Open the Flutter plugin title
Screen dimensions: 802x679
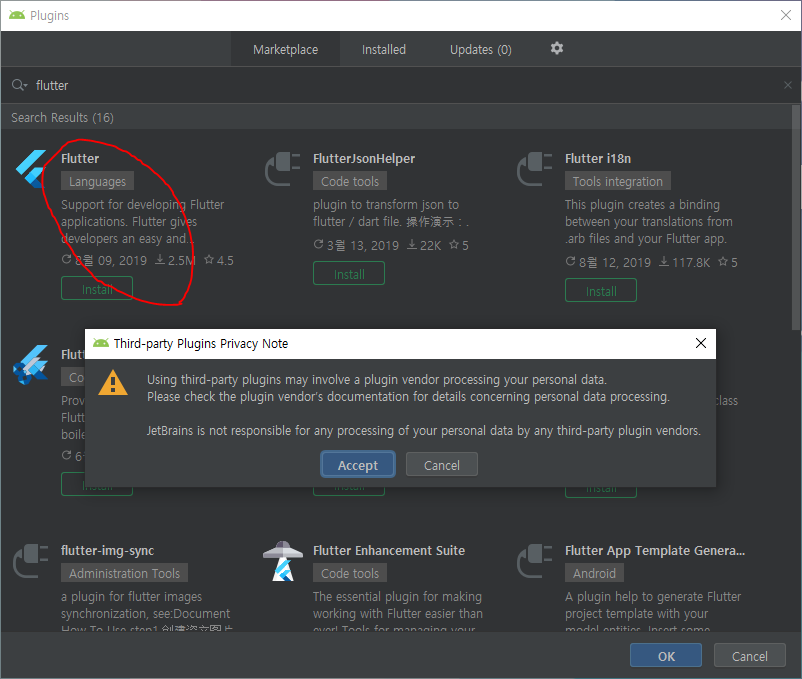[80, 159]
